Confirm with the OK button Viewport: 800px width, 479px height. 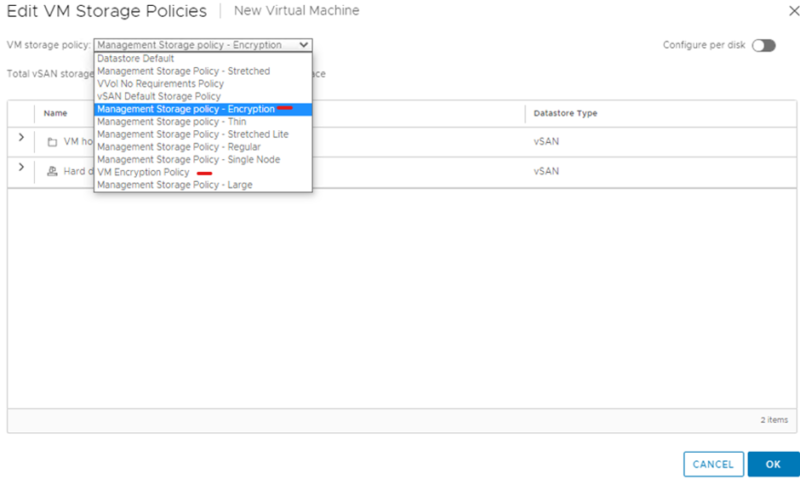tap(773, 464)
